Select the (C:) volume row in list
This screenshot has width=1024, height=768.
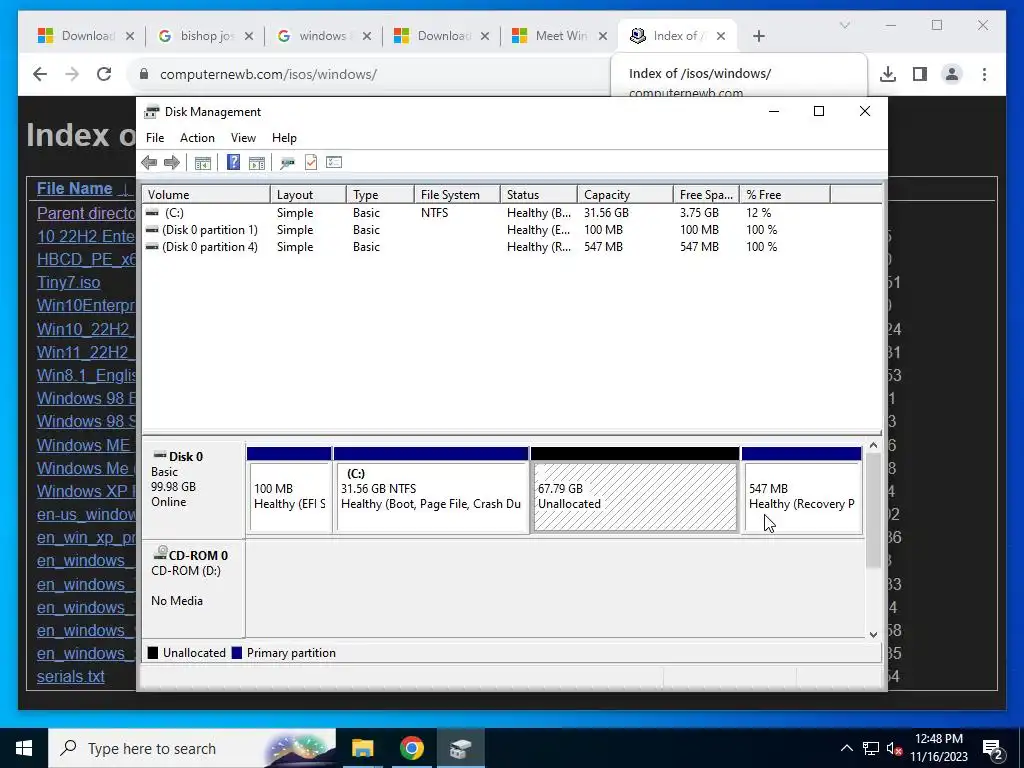[512, 213]
